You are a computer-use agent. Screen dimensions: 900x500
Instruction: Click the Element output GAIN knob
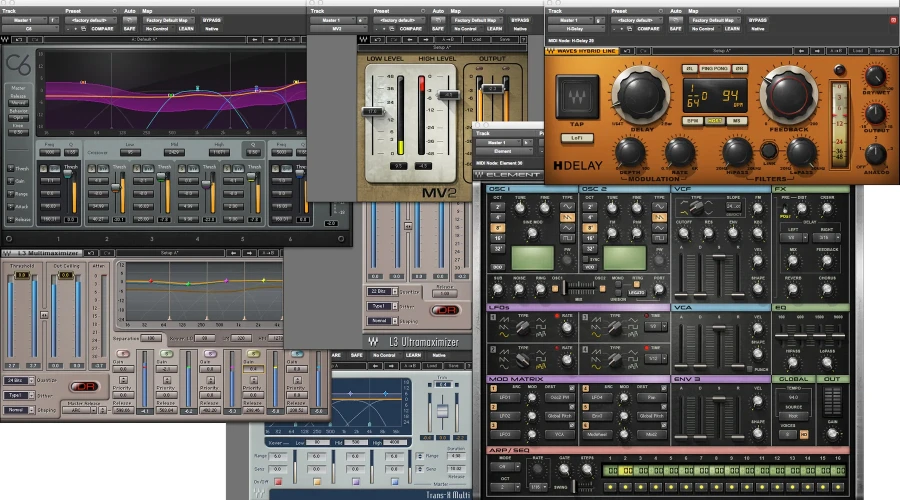(x=832, y=435)
